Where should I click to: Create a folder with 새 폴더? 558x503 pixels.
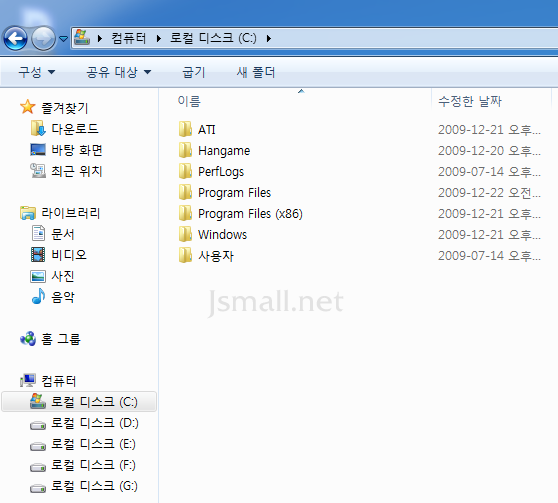(x=256, y=72)
